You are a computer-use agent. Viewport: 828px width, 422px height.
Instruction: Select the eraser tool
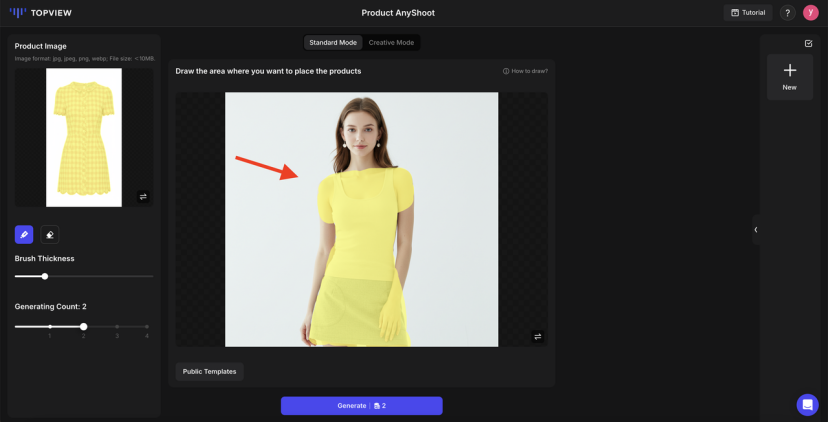pos(50,235)
